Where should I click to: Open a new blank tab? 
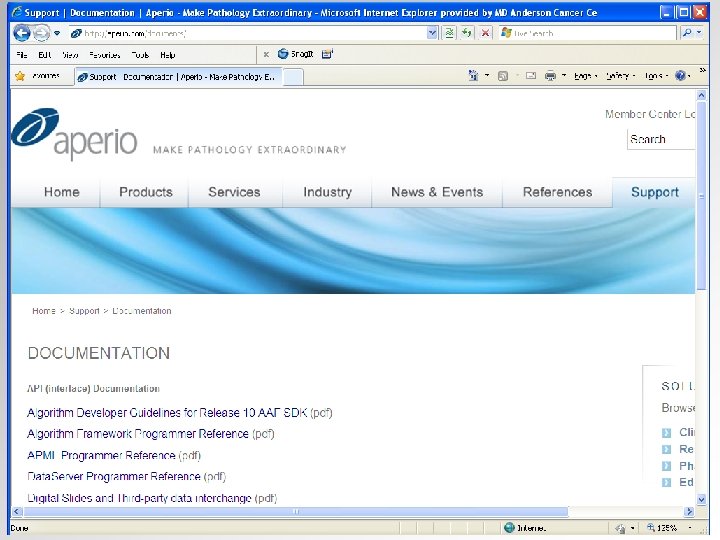click(x=293, y=77)
